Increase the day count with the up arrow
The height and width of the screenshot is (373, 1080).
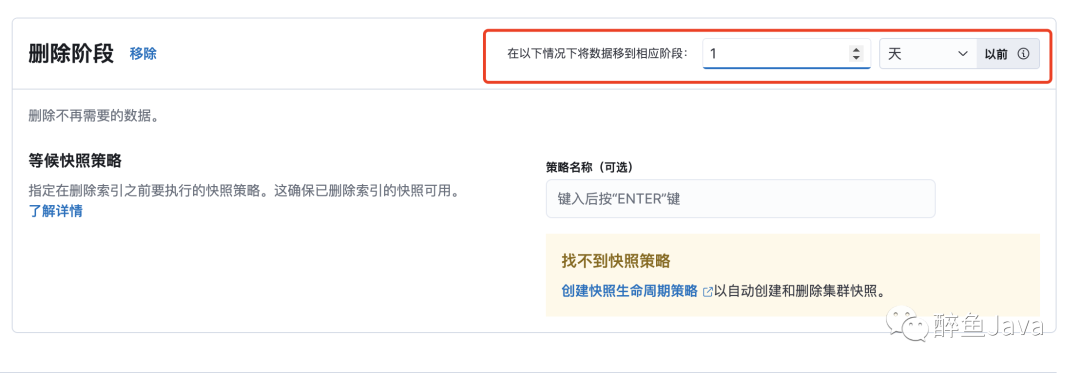click(x=855, y=50)
